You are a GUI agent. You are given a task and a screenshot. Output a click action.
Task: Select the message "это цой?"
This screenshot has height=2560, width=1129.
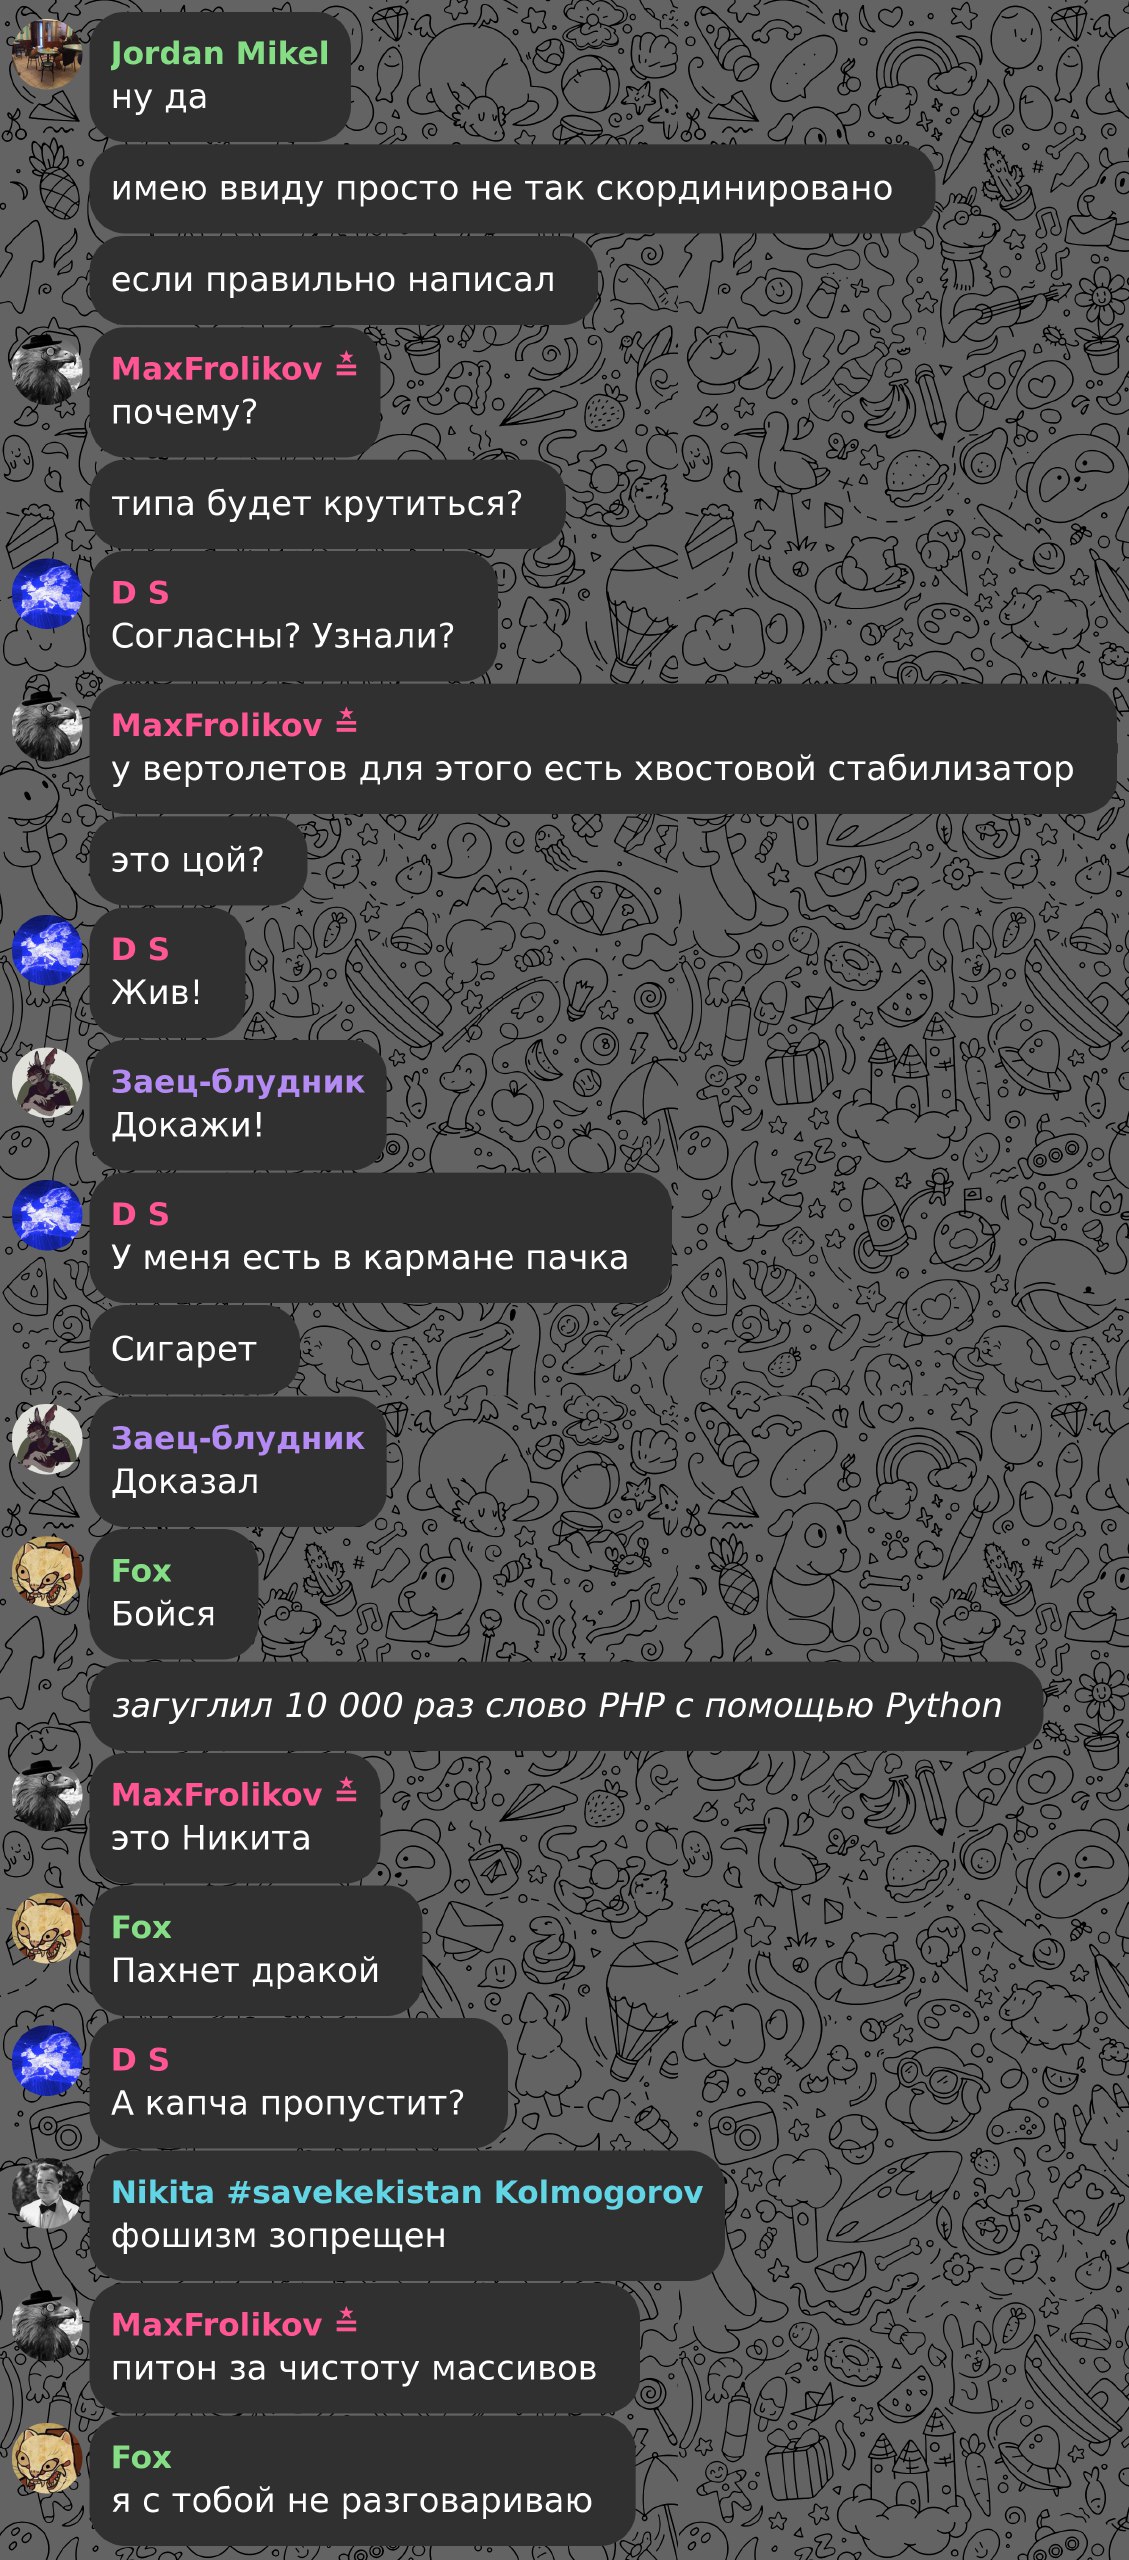coord(198,861)
